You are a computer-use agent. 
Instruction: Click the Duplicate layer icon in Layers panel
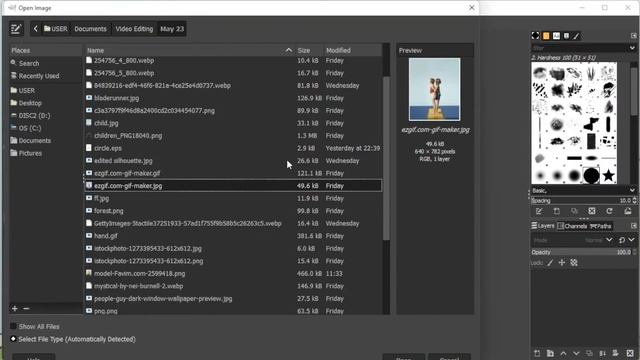pos(589,353)
